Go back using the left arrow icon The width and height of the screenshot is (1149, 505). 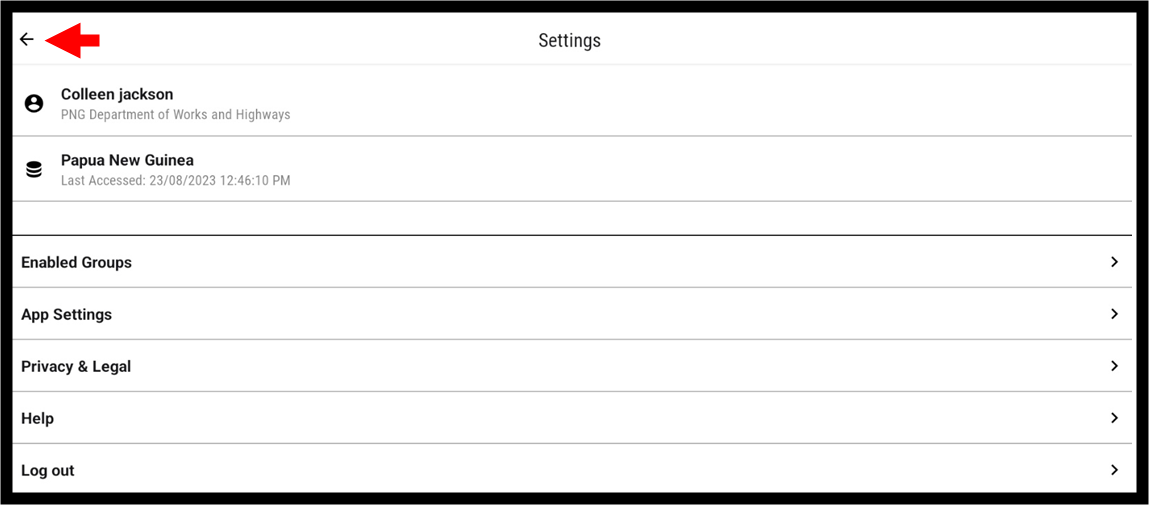point(27,40)
